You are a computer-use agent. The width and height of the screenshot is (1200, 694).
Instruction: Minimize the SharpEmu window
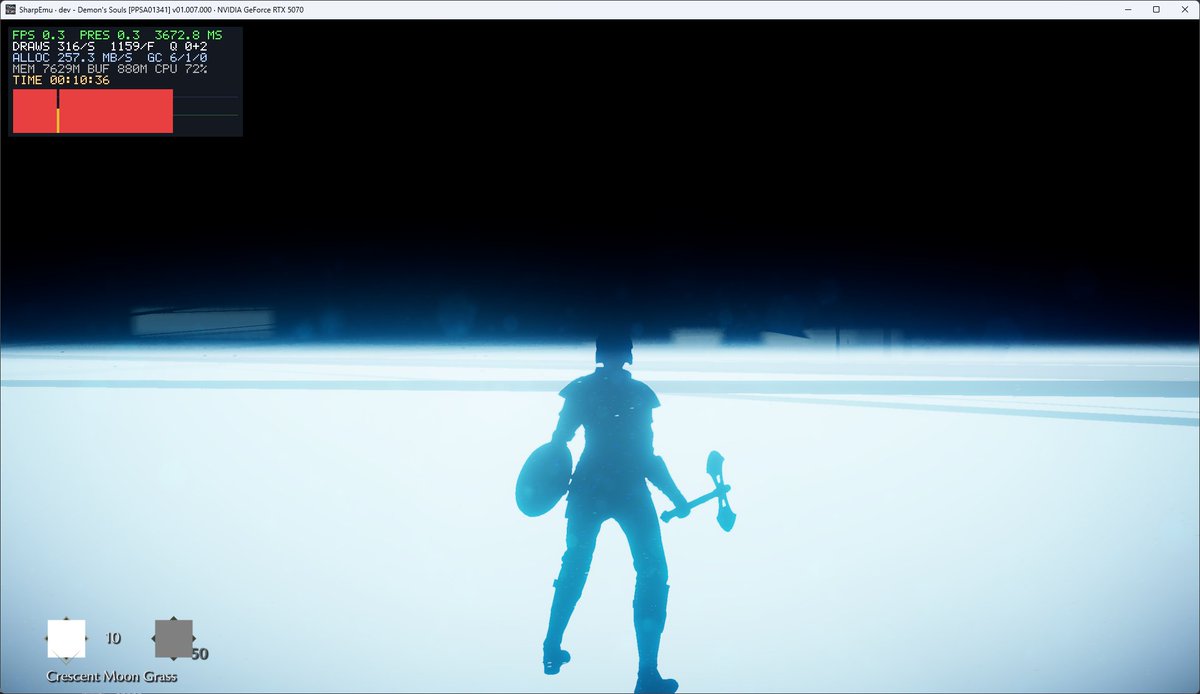pos(1129,9)
